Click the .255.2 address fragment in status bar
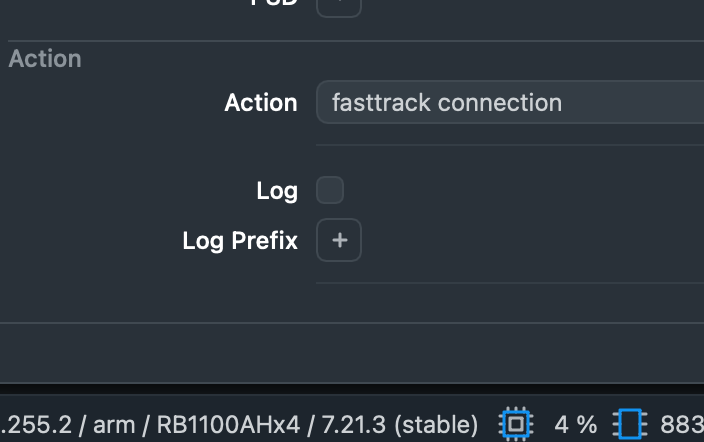 [36, 424]
